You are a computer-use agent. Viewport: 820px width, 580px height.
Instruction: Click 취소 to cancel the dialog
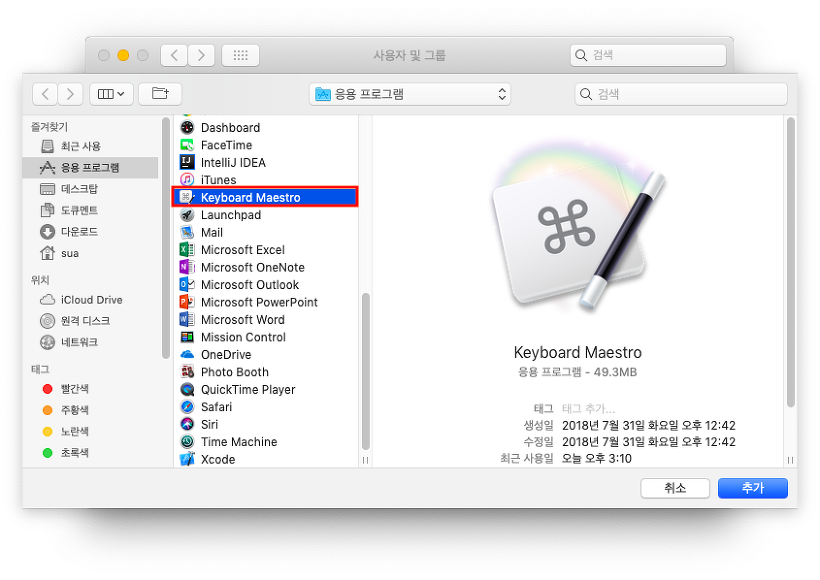[x=675, y=488]
